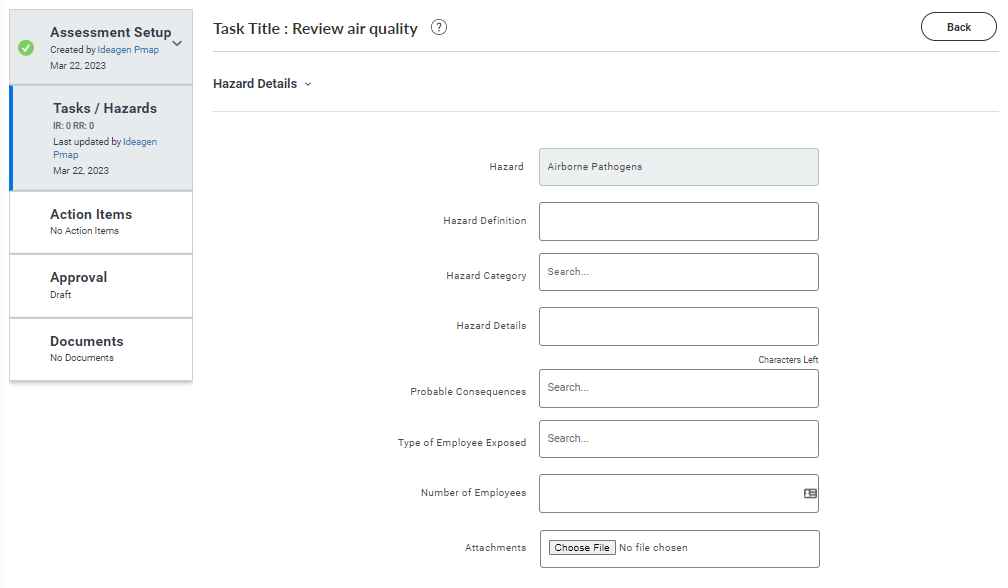Viewport: 1008px width, 588px height.
Task: Switch to the Approval section
Action: pos(101,286)
